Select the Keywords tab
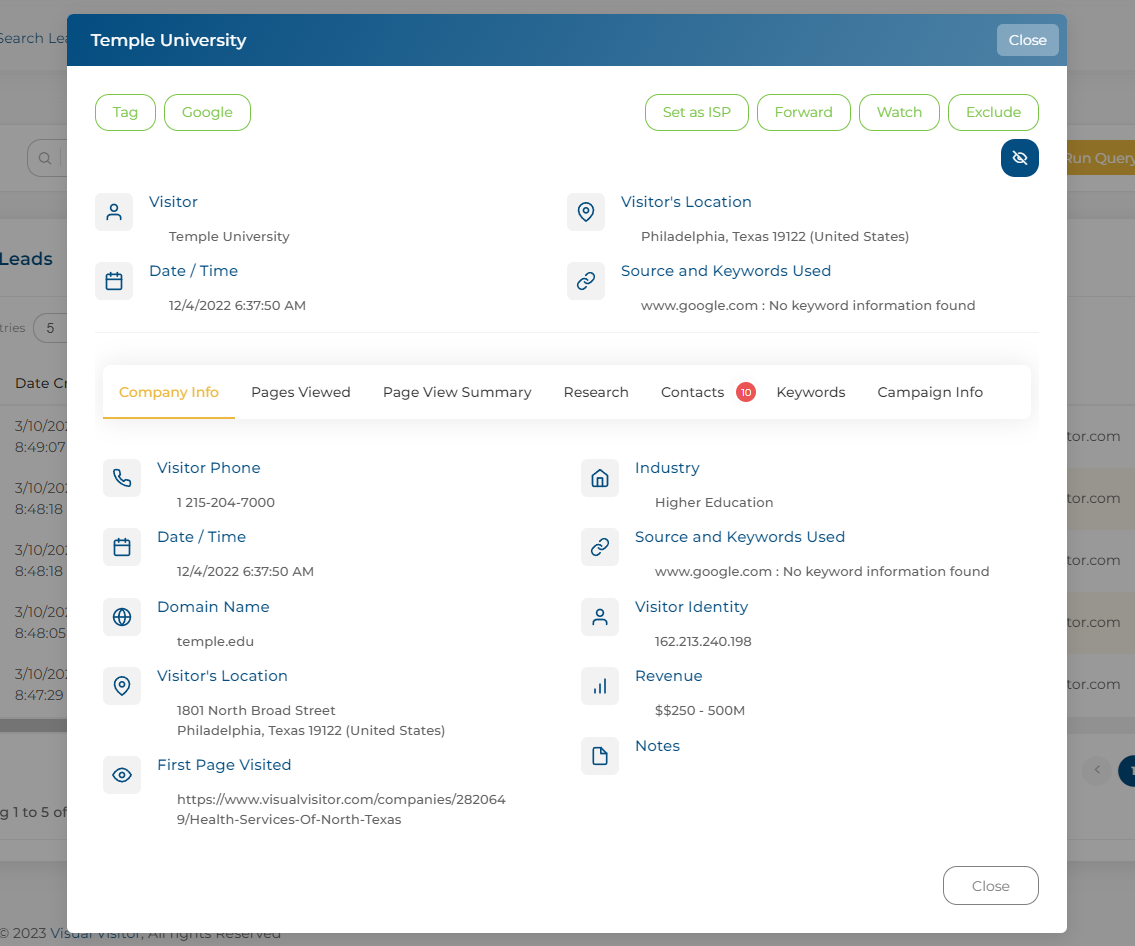1135x946 pixels. 811,392
